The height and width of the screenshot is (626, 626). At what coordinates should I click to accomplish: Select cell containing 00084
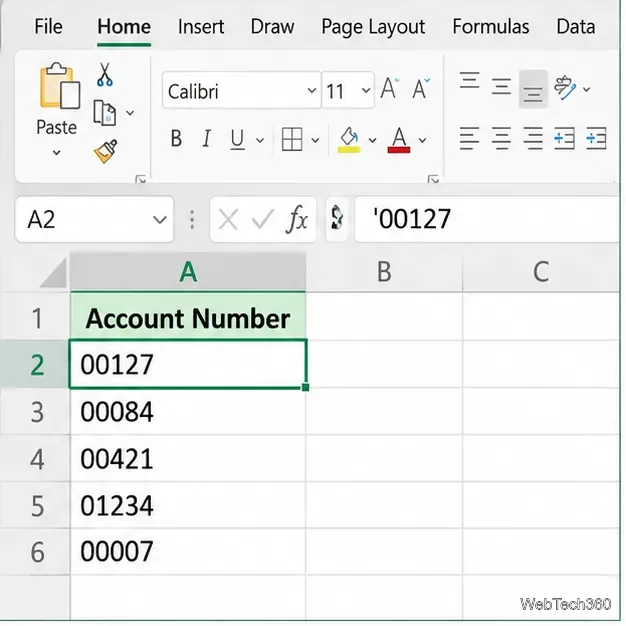coord(188,411)
